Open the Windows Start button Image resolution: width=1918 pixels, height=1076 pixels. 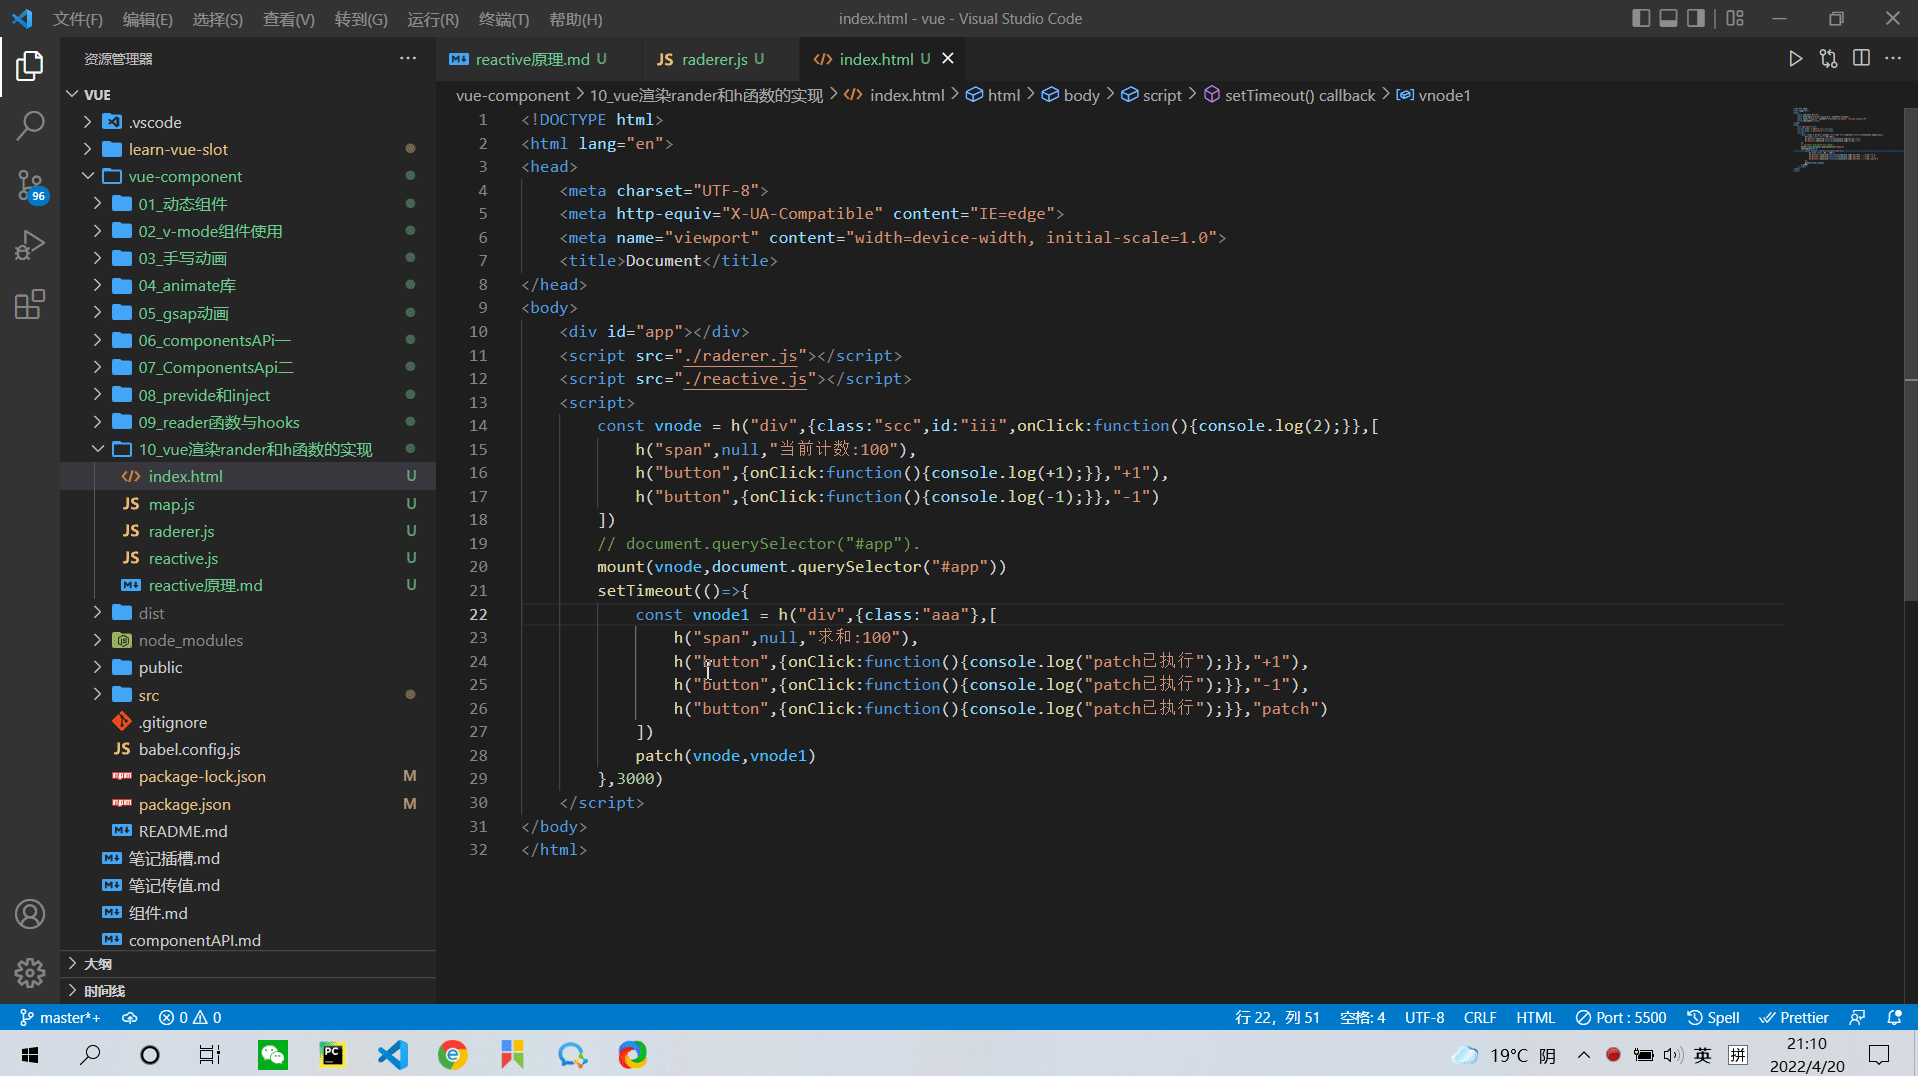[30, 1054]
